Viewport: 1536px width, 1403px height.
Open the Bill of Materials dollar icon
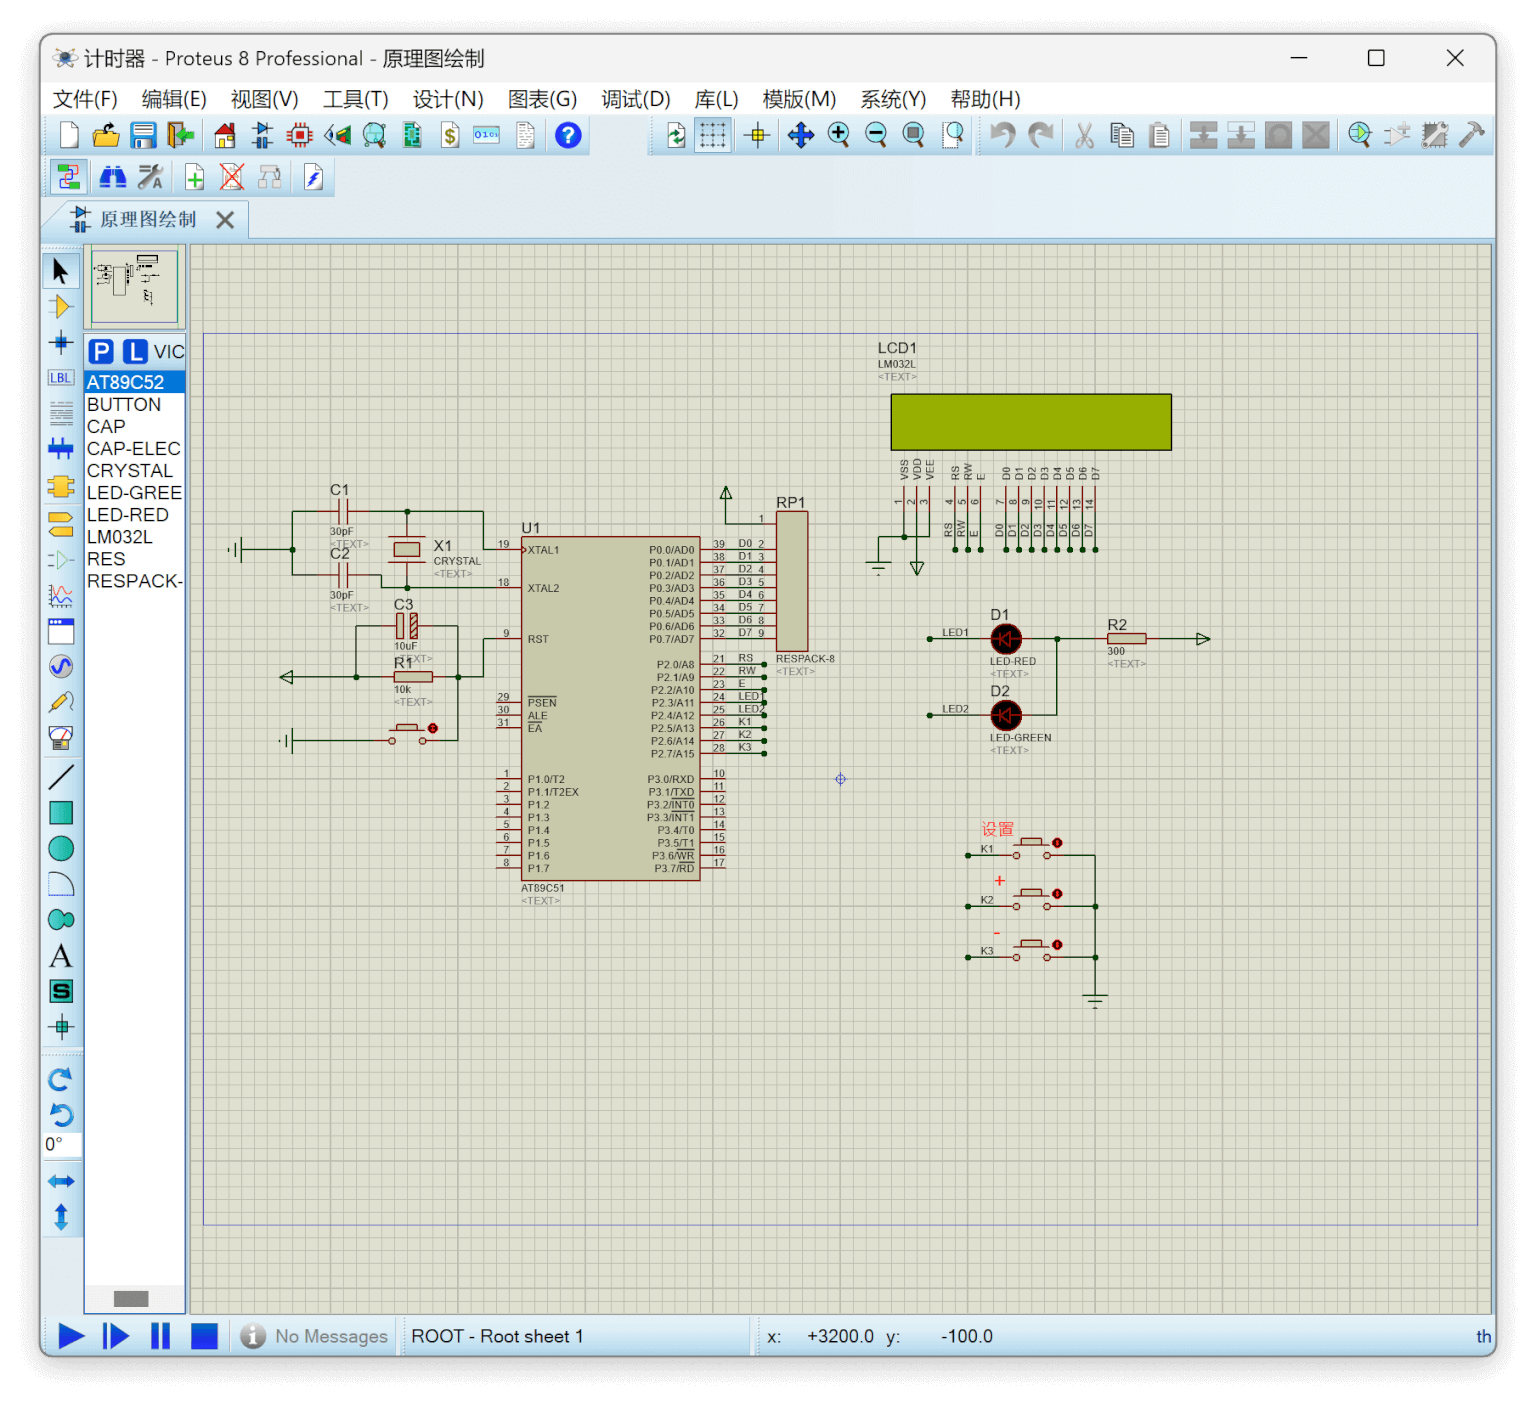click(450, 135)
